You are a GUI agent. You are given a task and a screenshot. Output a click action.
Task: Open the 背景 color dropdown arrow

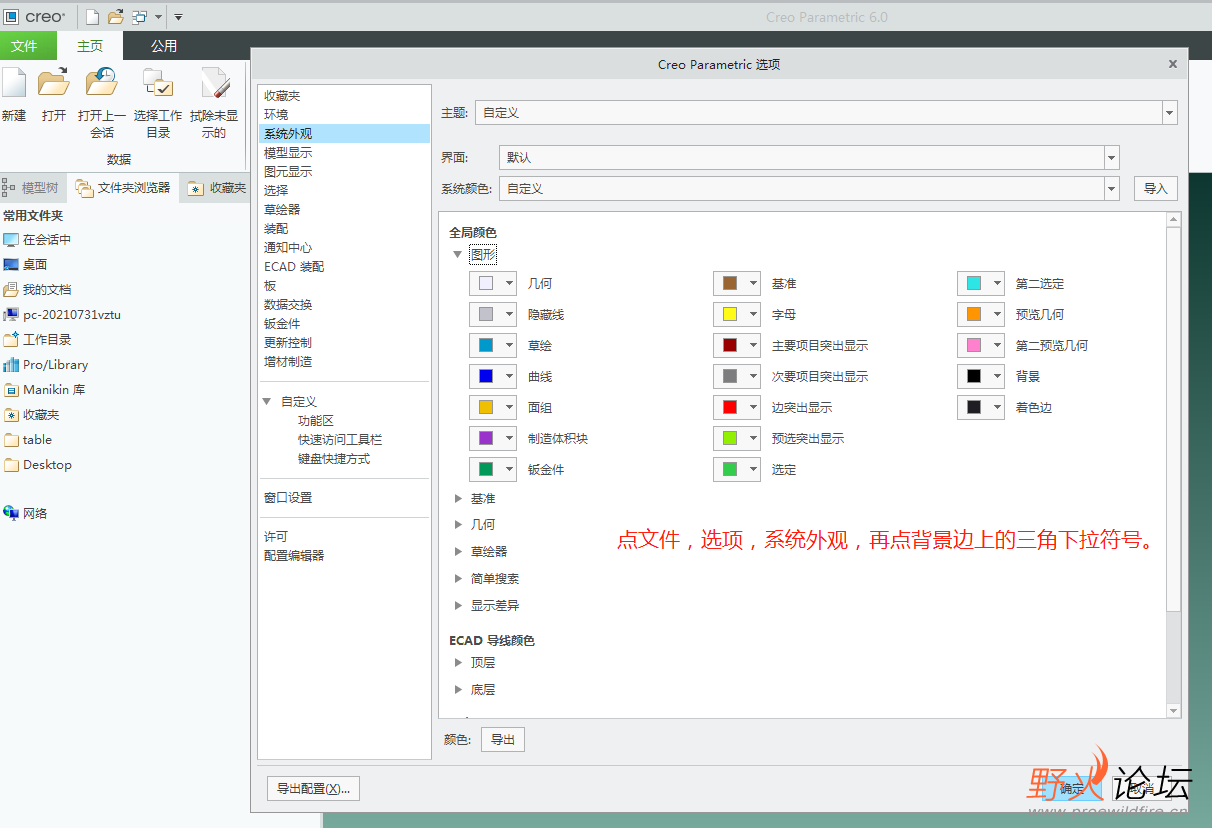997,377
